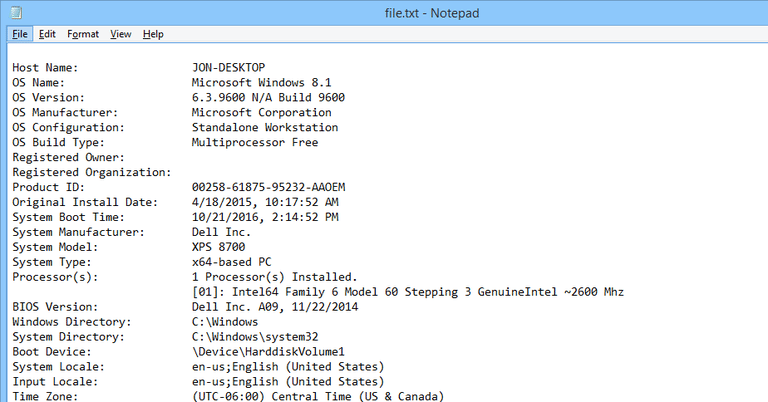
Task: Click the 'Host Name:' label
Action: [45, 68]
